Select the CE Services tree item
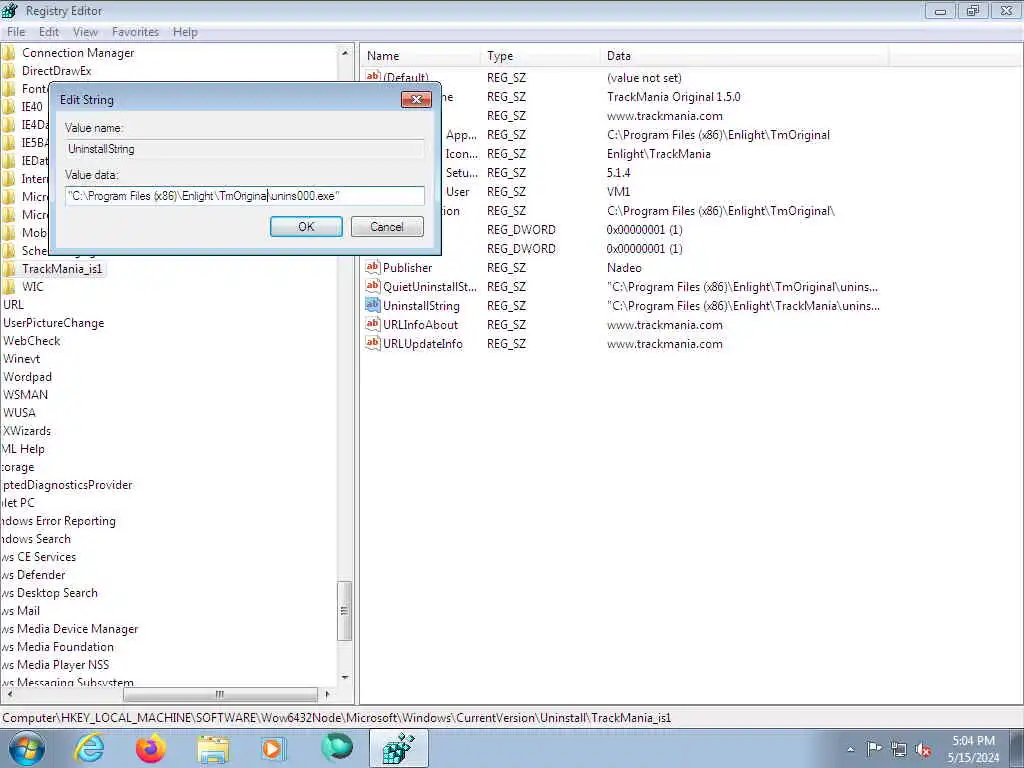Image resolution: width=1024 pixels, height=768 pixels. (39, 557)
